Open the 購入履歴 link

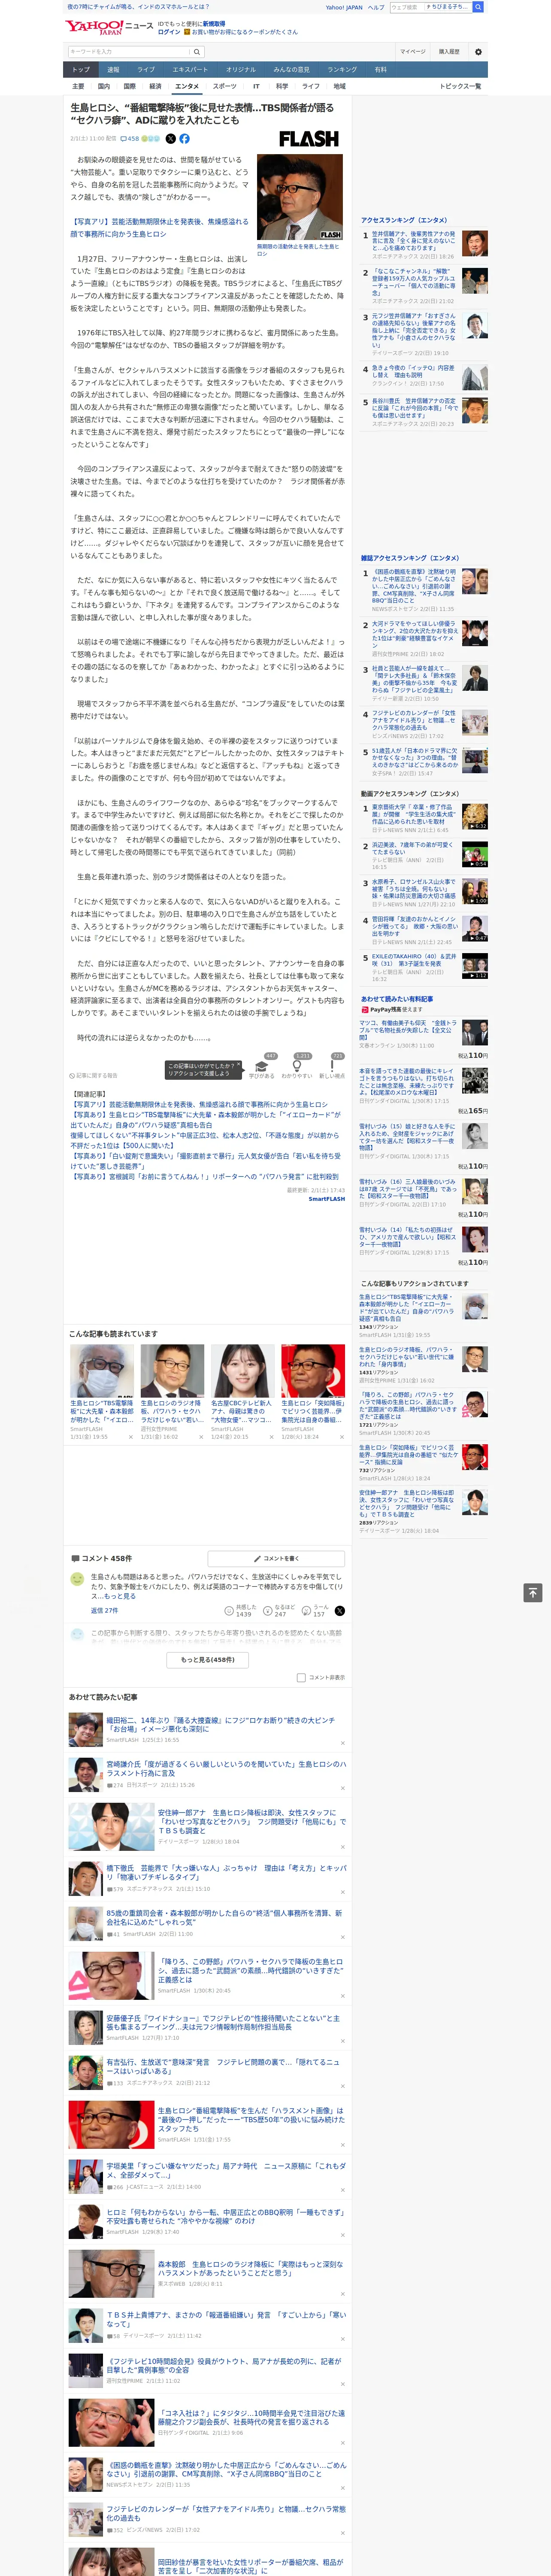click(x=449, y=52)
